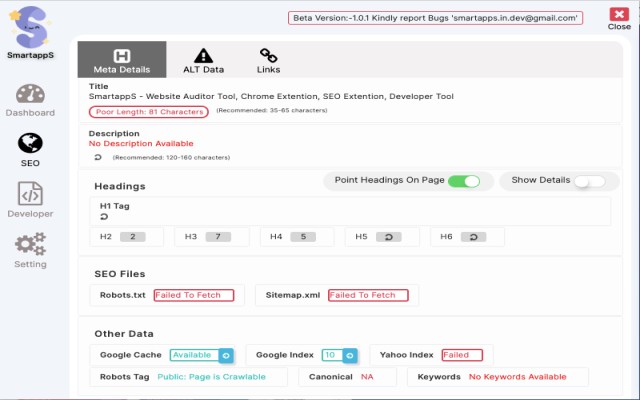Image resolution: width=640 pixels, height=400 pixels.
Task: Select the Meta Details tab
Action: [122, 61]
